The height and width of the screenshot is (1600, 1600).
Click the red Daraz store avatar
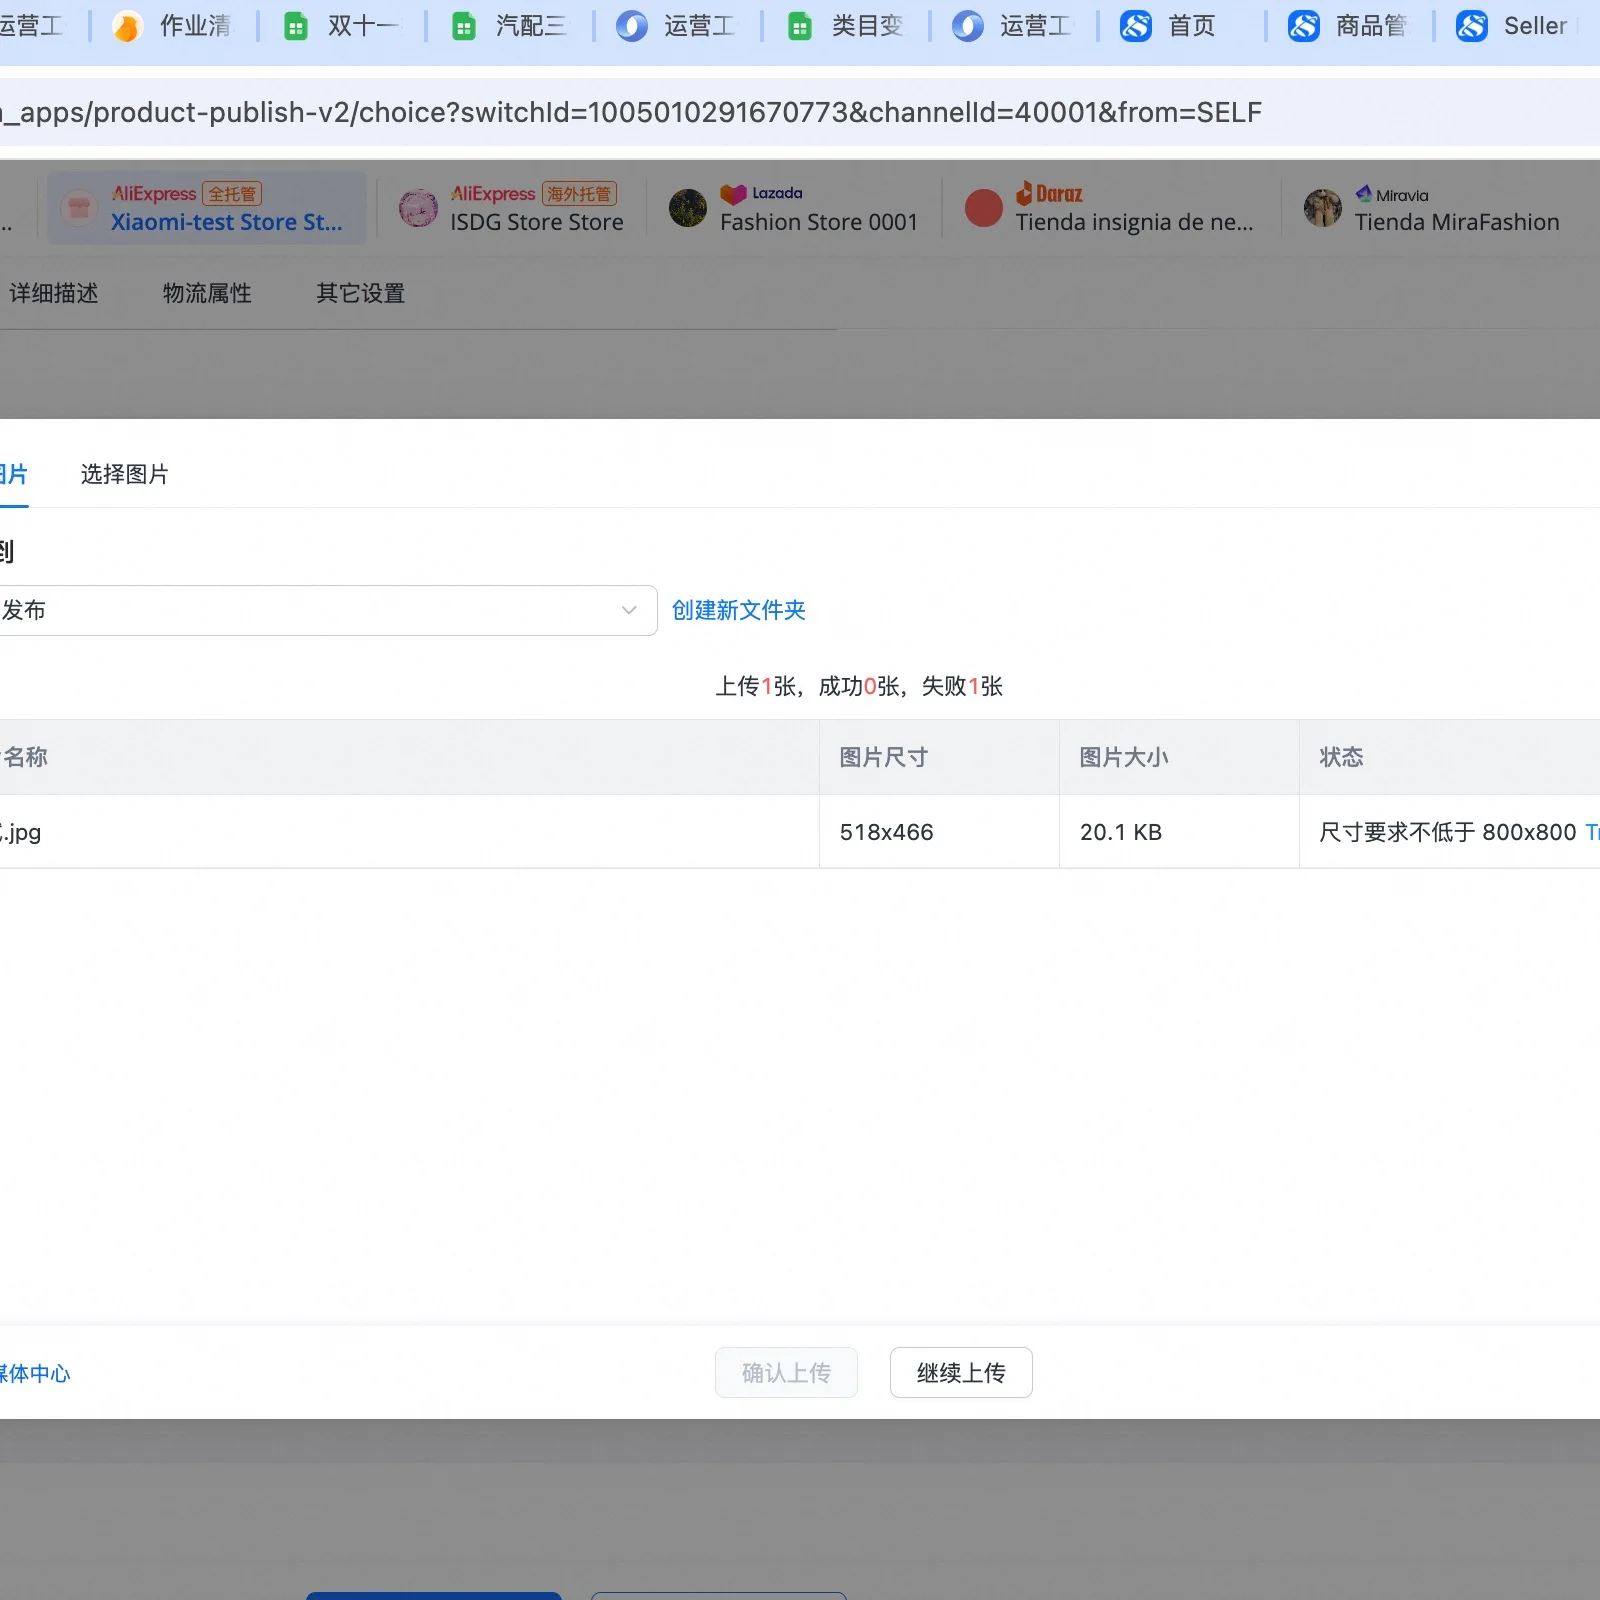983,208
